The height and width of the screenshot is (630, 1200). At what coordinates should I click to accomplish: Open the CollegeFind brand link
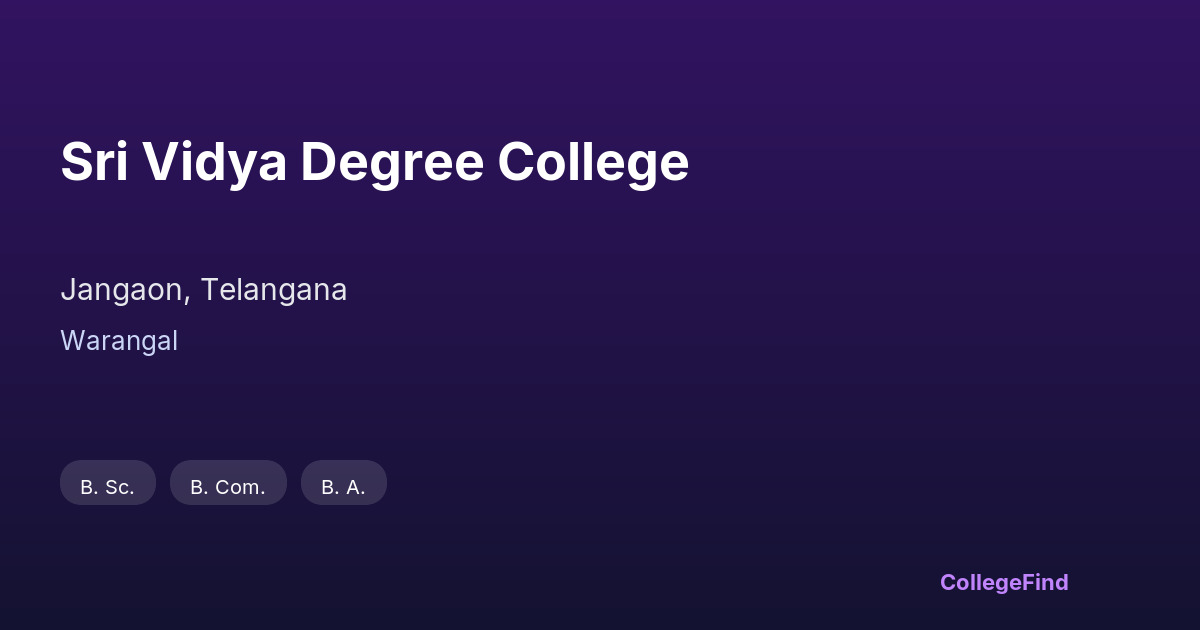click(1004, 583)
